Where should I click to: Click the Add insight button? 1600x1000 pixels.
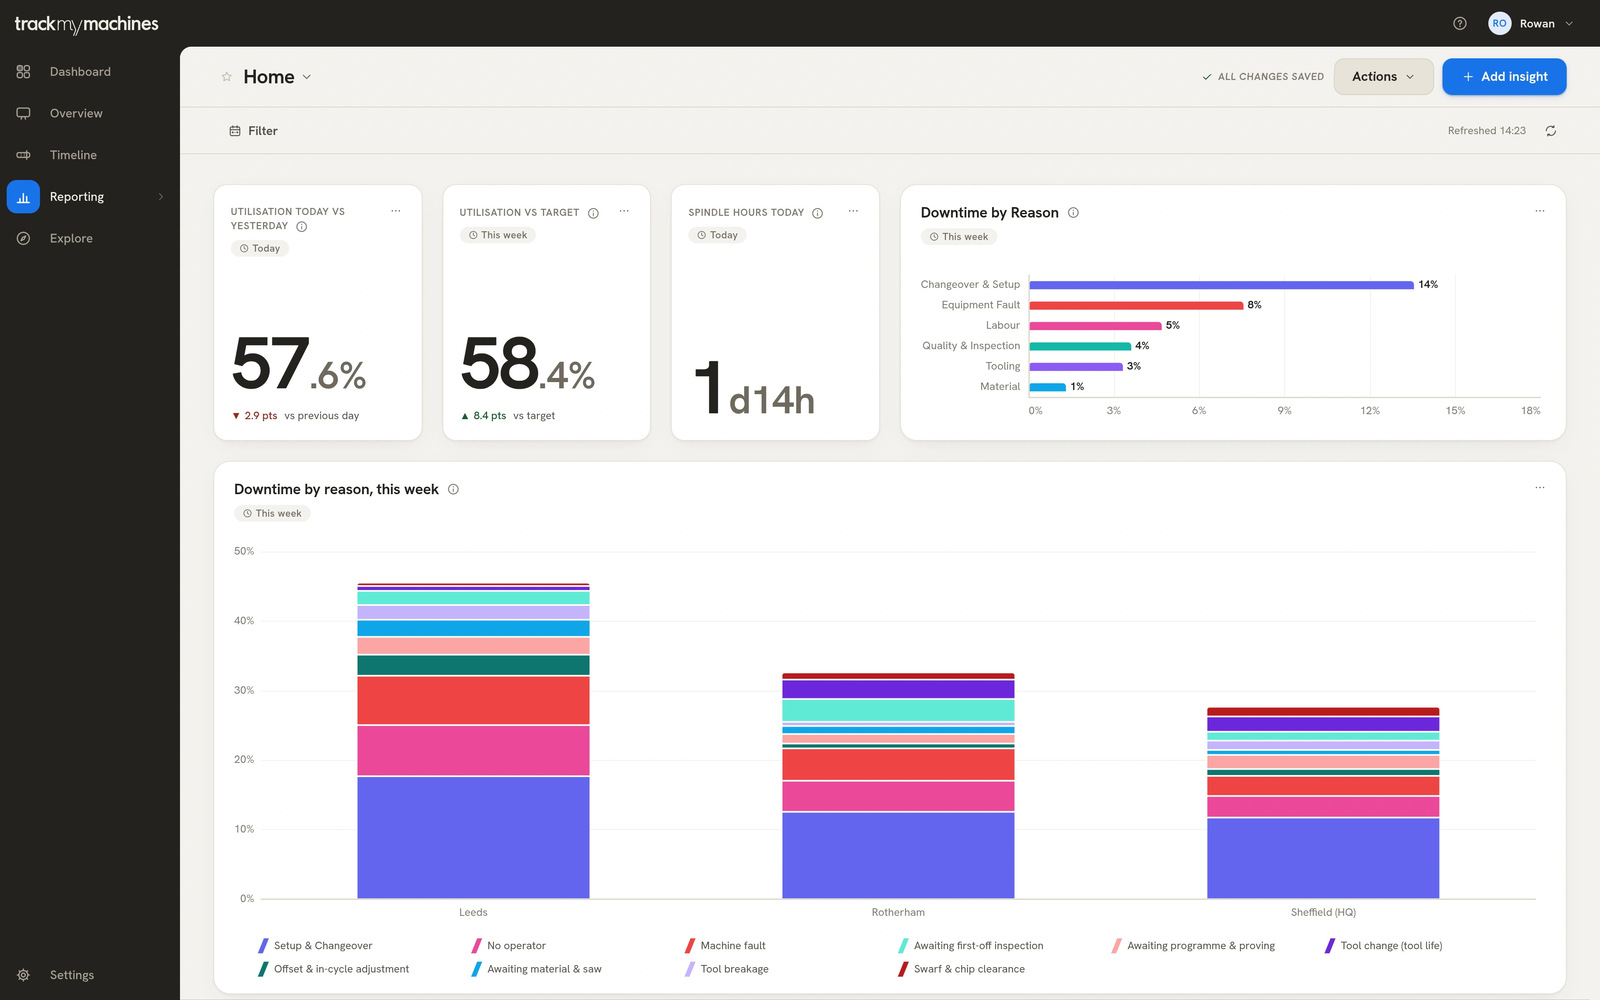1504,77
